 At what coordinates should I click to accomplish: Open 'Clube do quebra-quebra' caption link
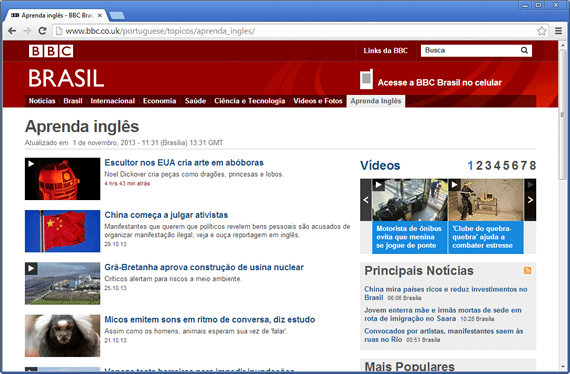click(482, 237)
